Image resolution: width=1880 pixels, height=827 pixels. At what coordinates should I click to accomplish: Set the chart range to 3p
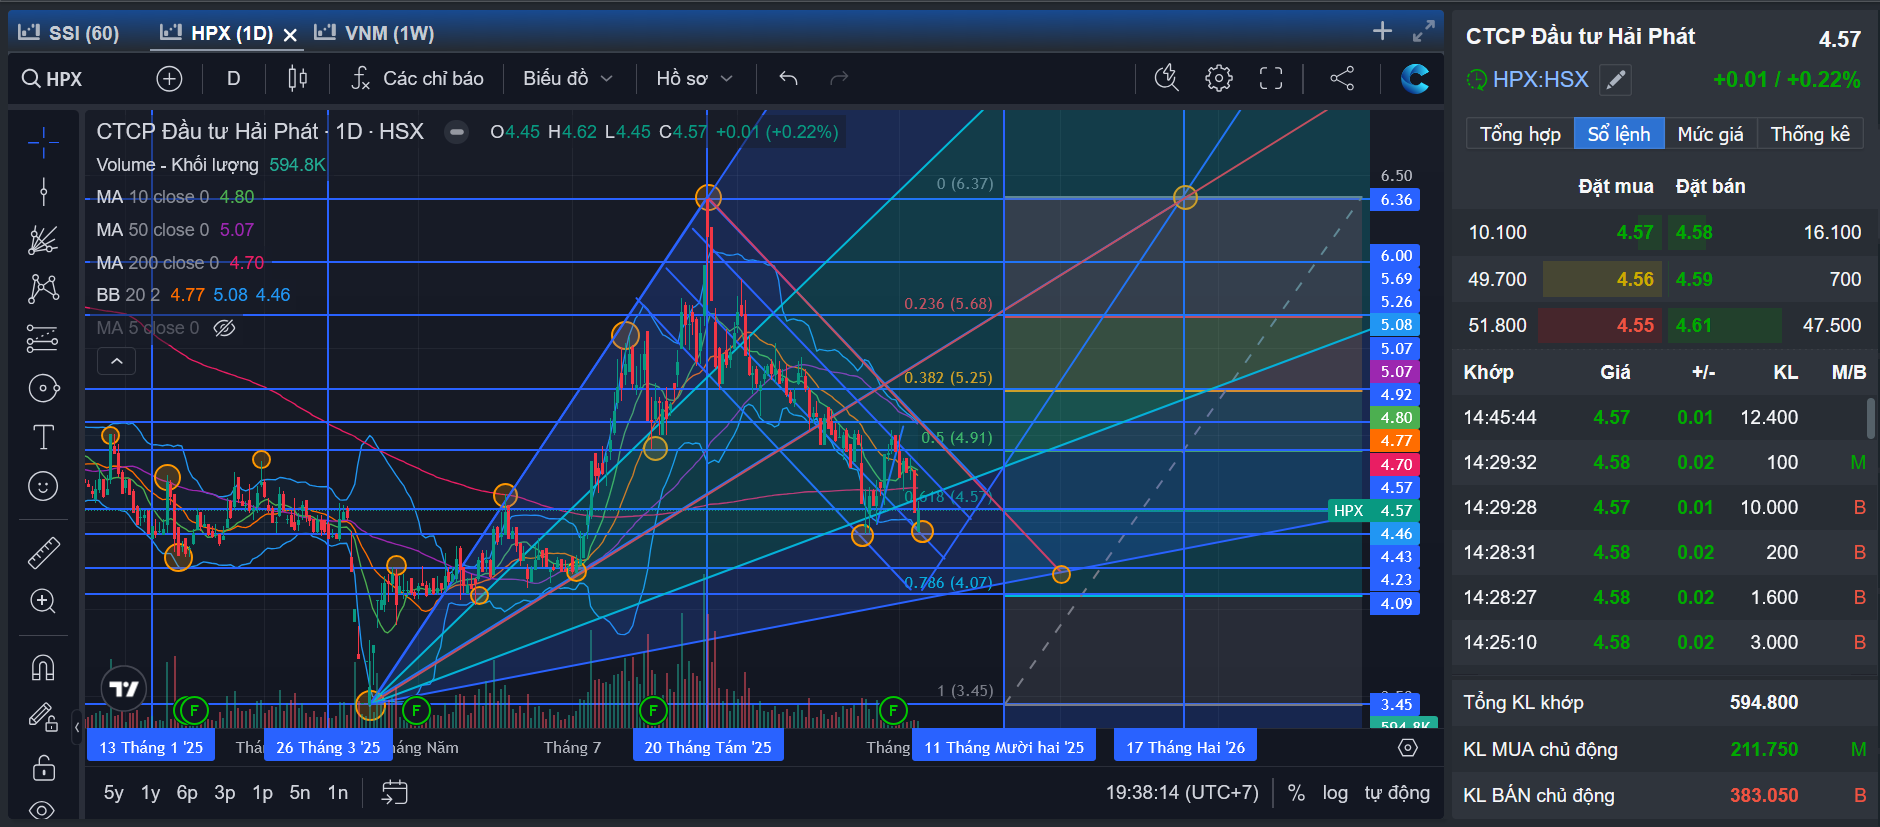coord(225,793)
